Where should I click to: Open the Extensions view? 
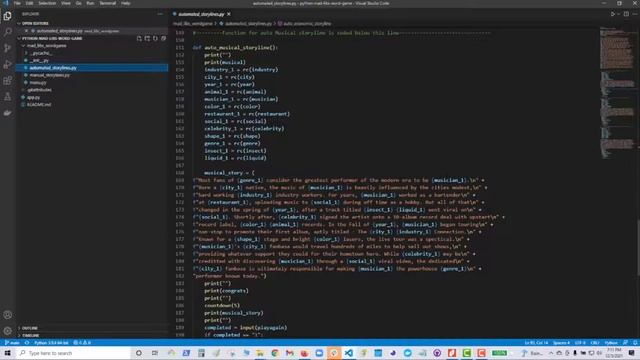point(7,80)
